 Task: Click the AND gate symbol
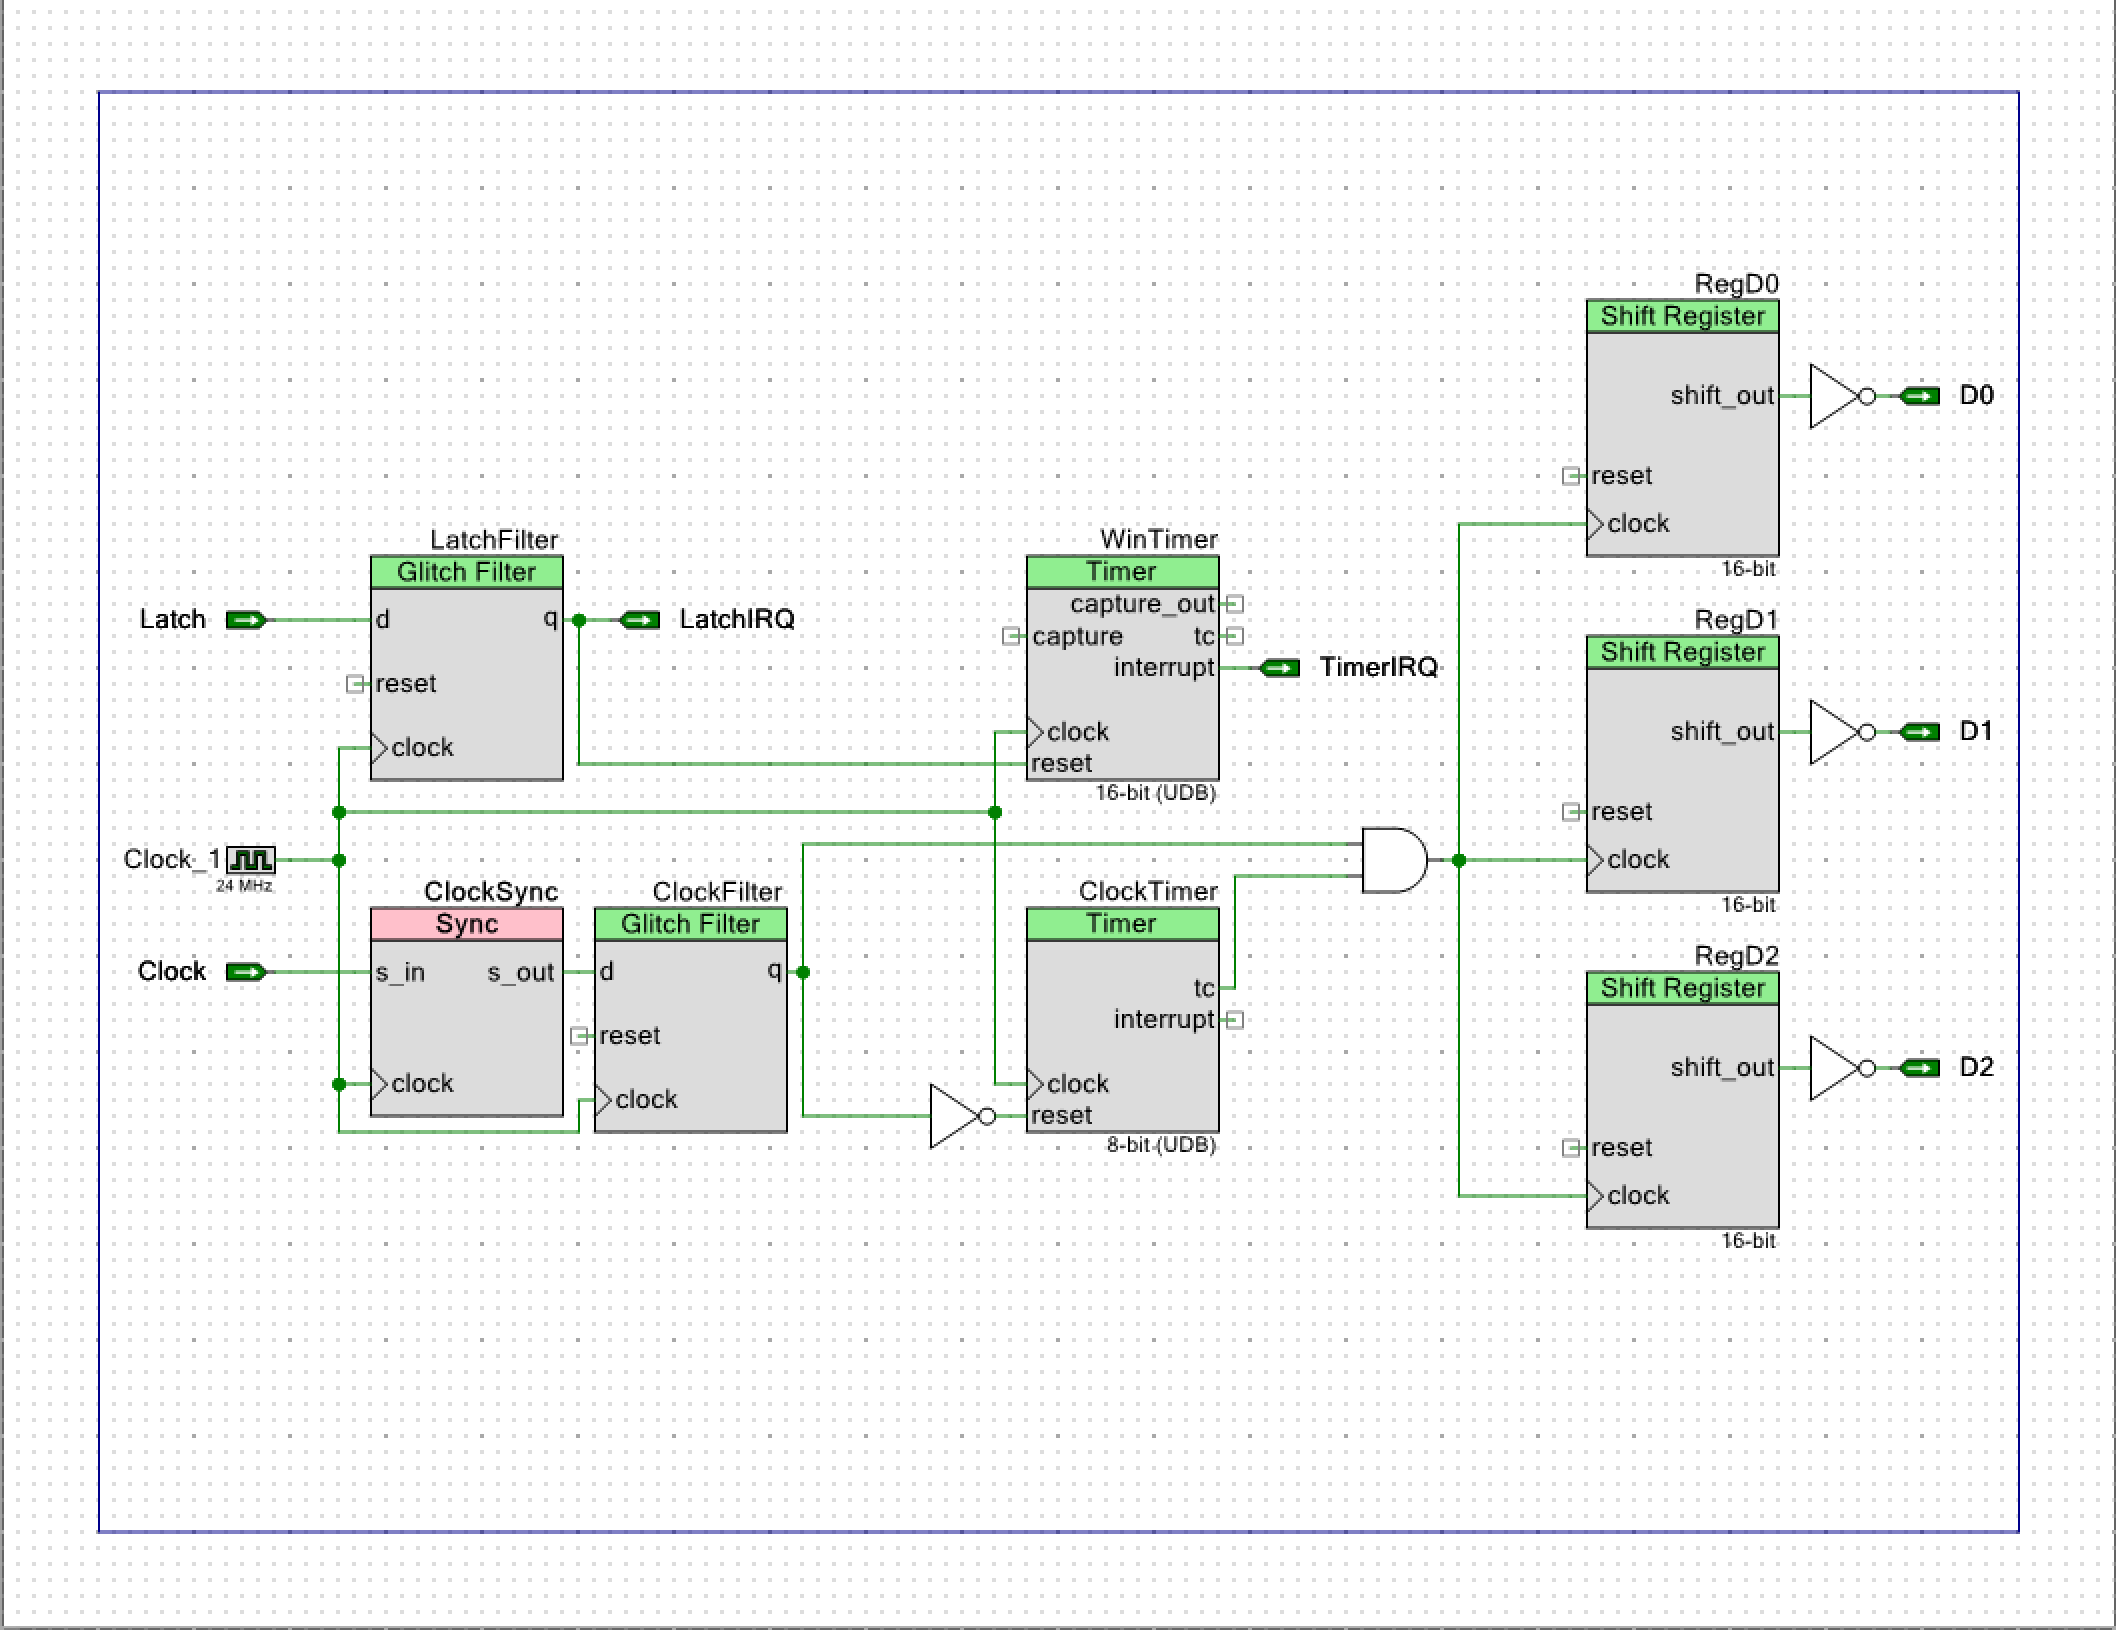[1394, 860]
